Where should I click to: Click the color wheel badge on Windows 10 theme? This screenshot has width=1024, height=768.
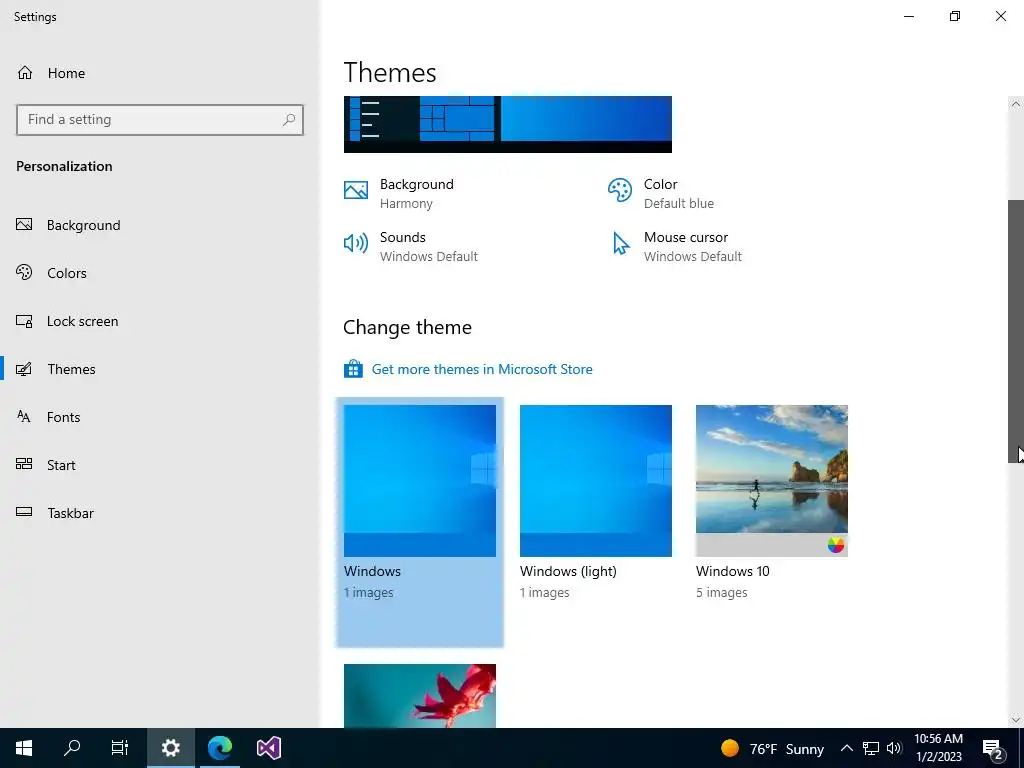pyautogui.click(x=835, y=545)
